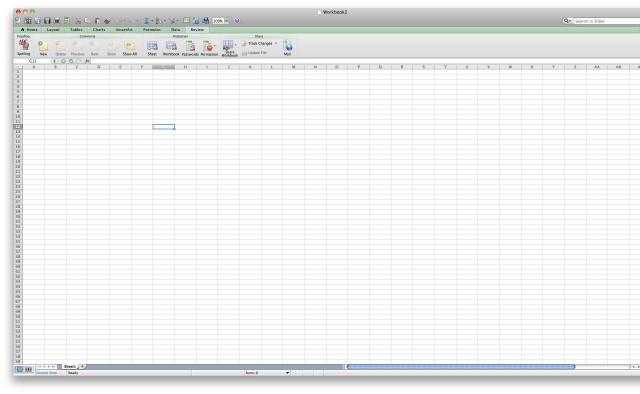Open the SmartArt ribbon tab
Screen dimensions: 640x394
[x=124, y=30]
